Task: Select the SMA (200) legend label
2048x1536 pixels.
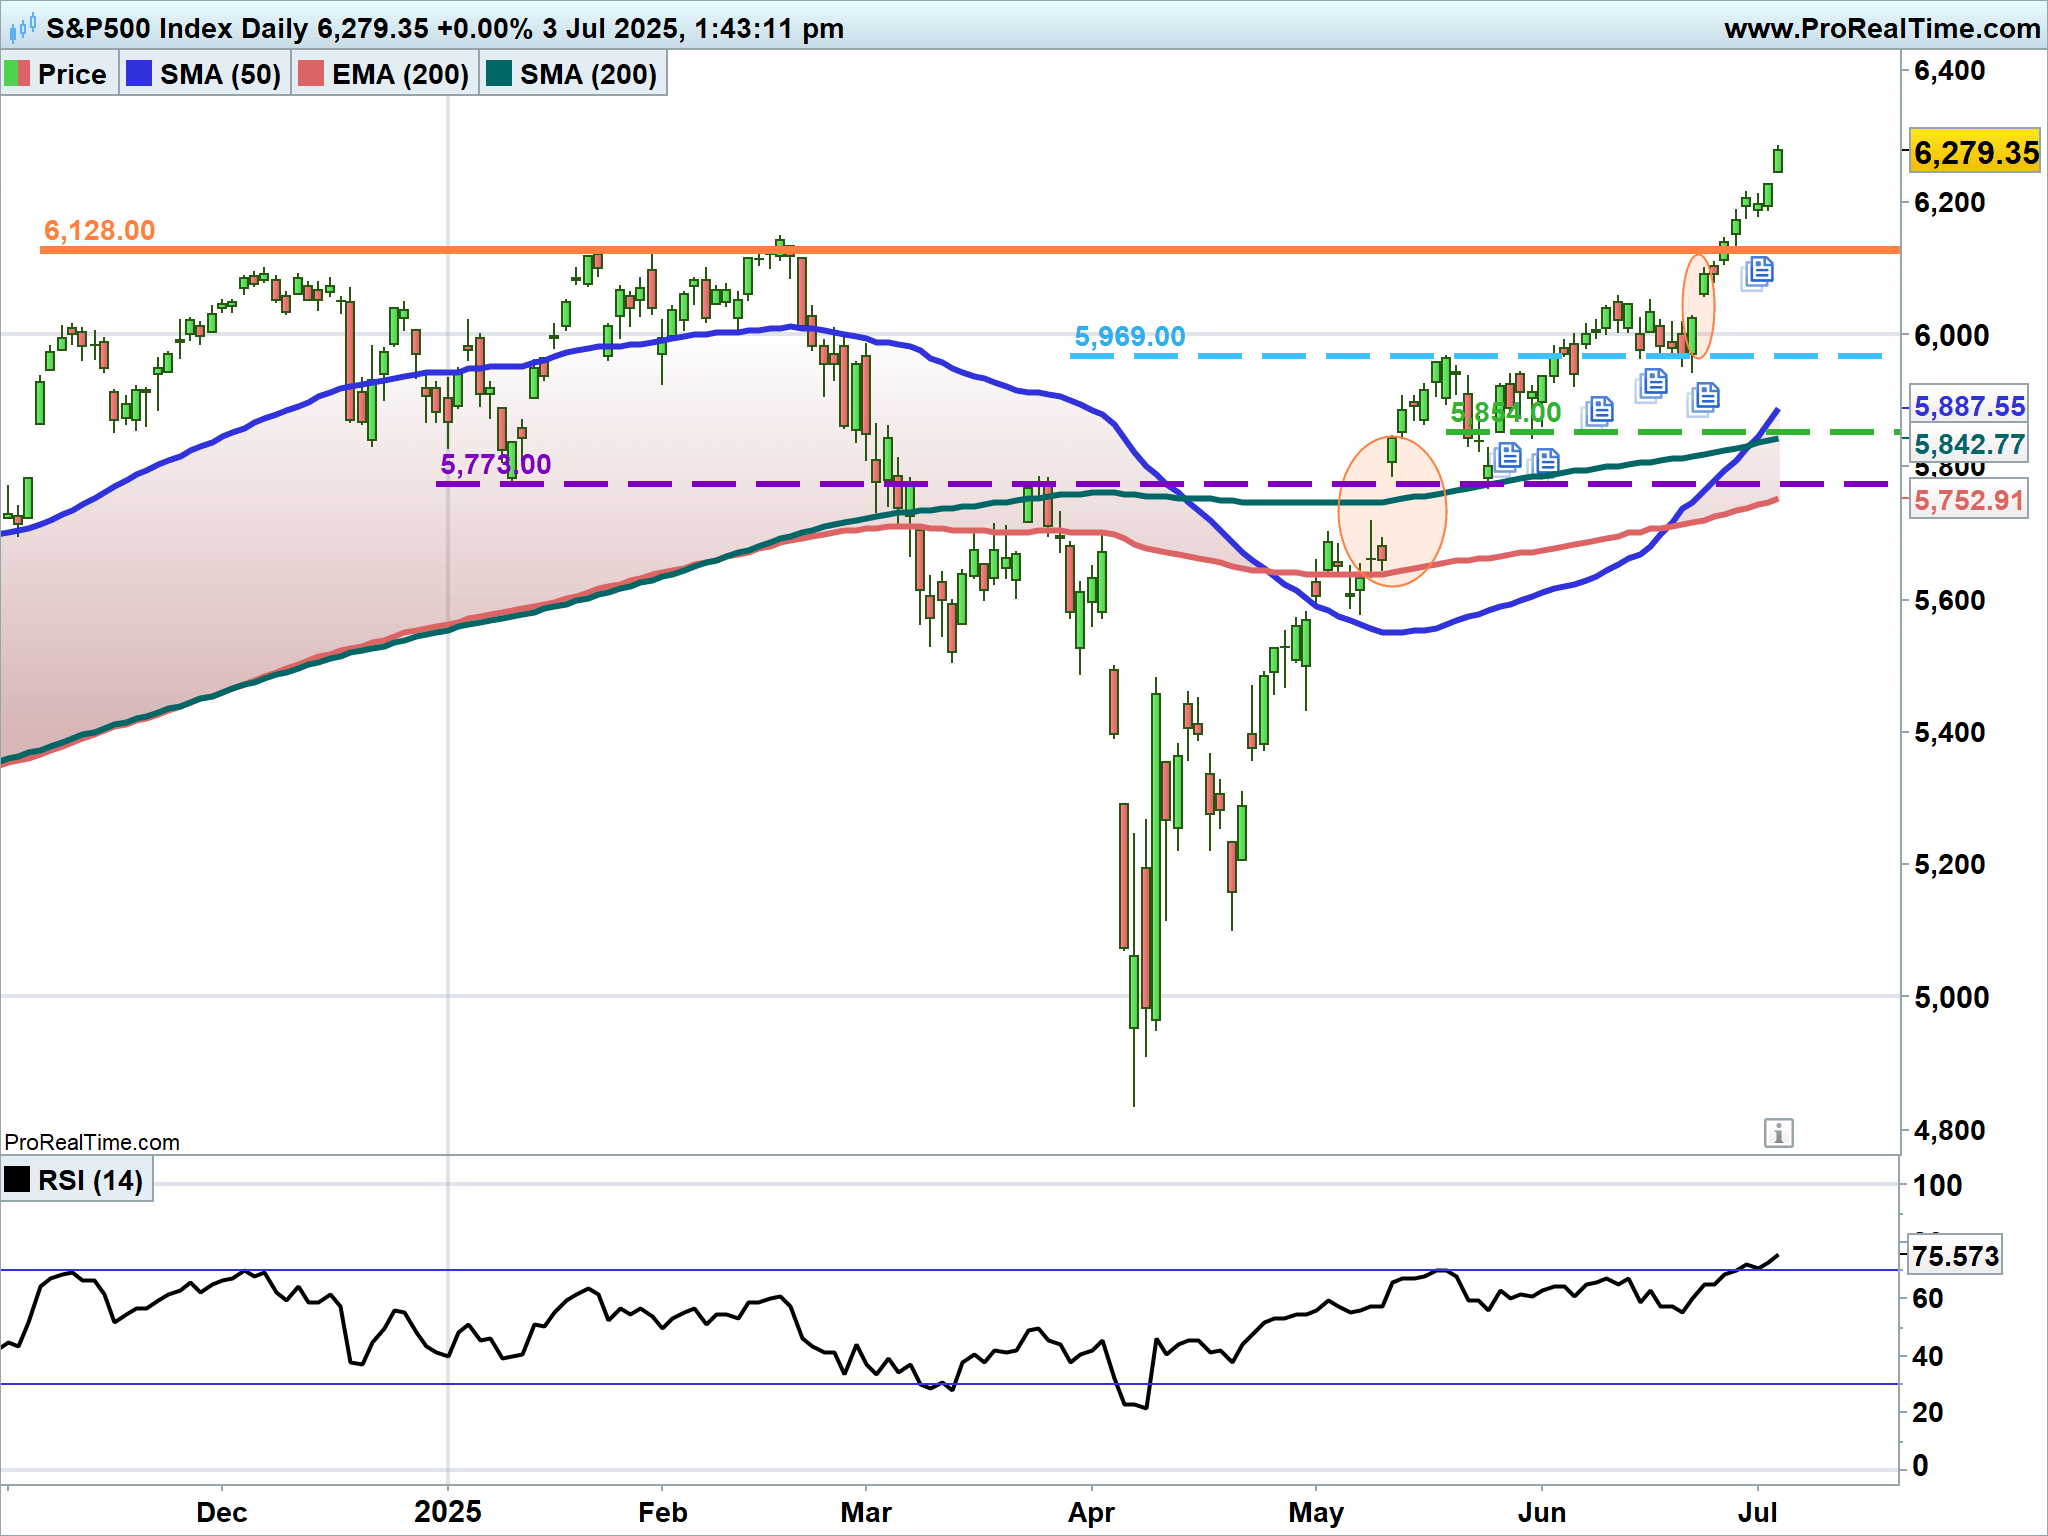Action: pyautogui.click(x=588, y=75)
